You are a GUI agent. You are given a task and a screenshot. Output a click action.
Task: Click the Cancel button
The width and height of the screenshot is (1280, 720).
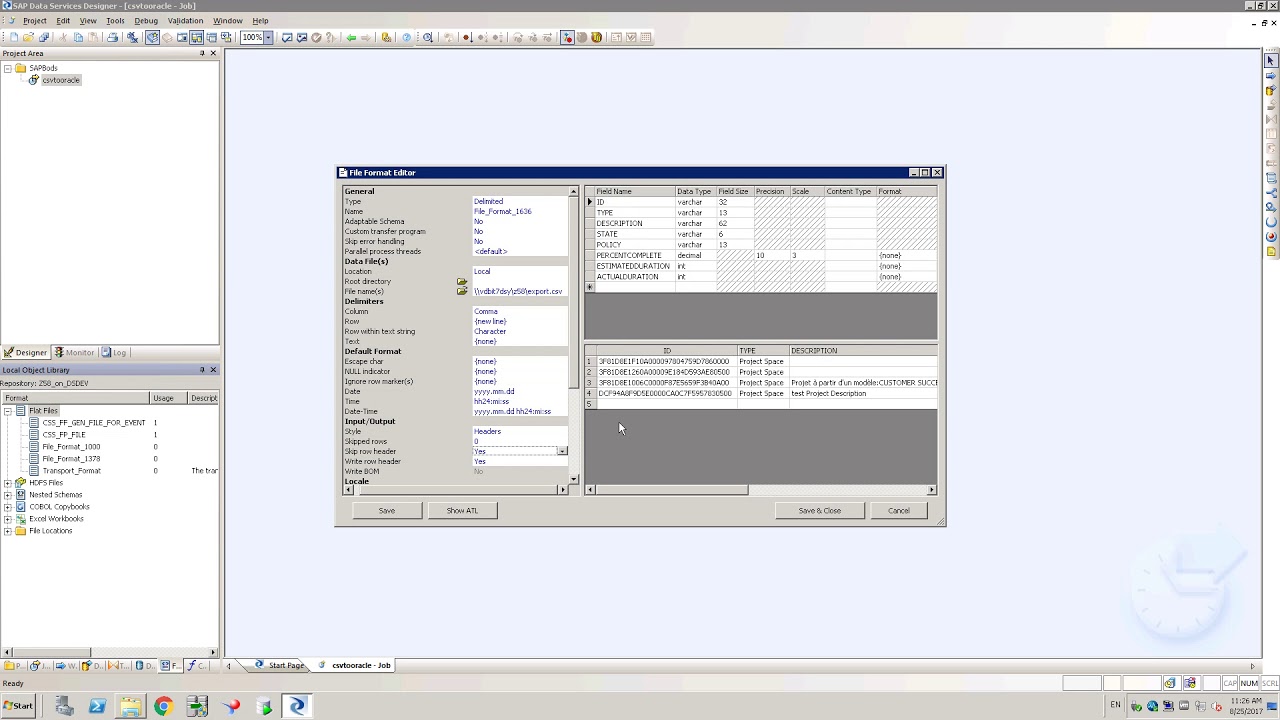[x=899, y=510]
